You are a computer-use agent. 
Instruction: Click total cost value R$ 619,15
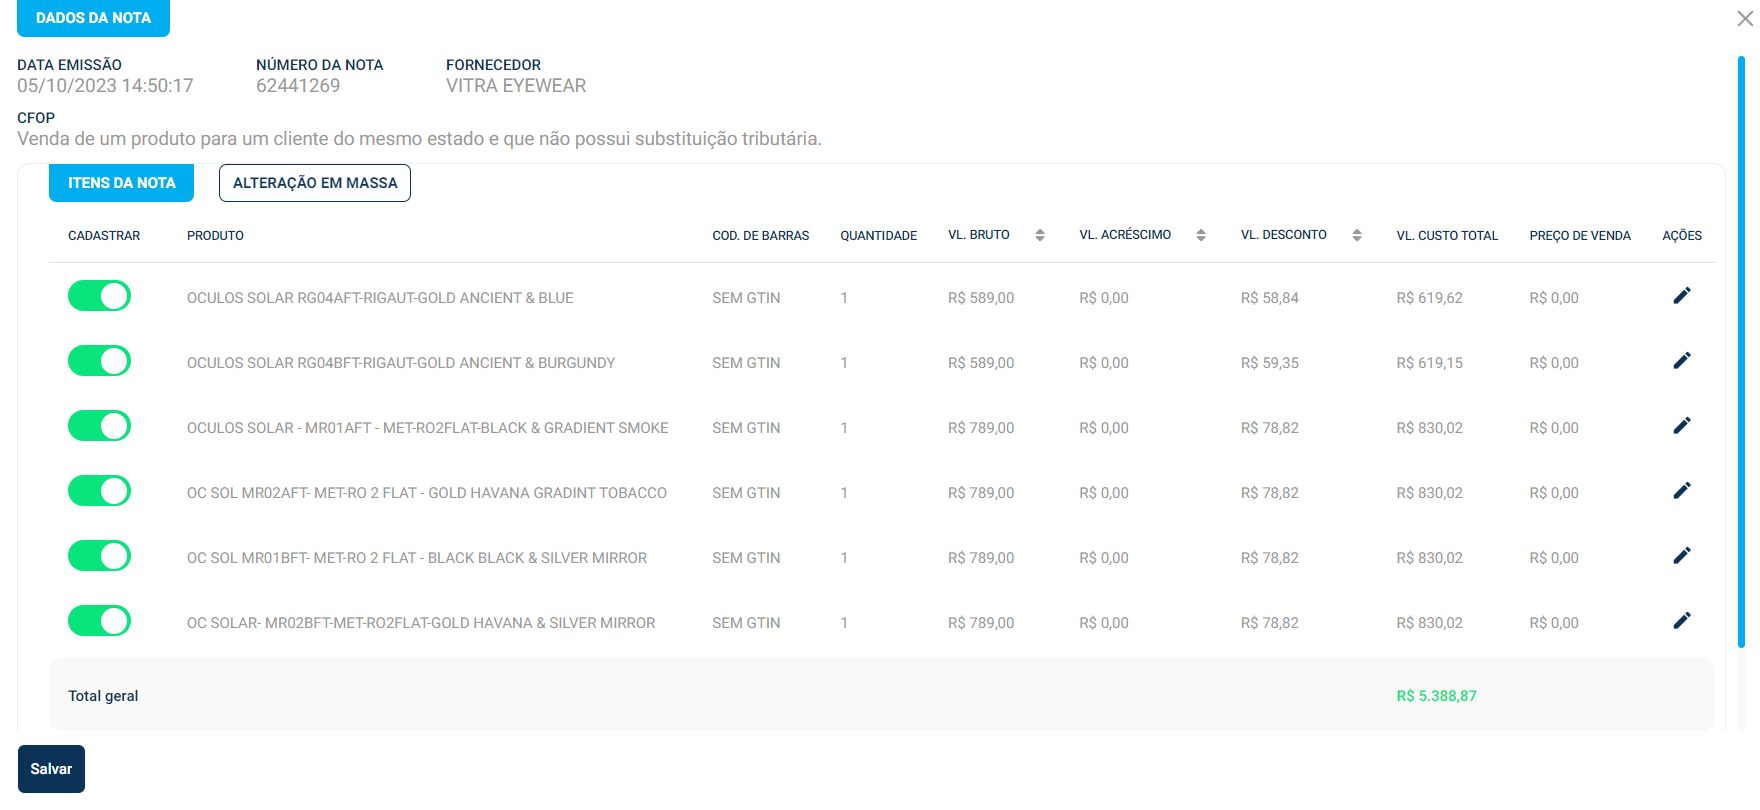coord(1429,363)
